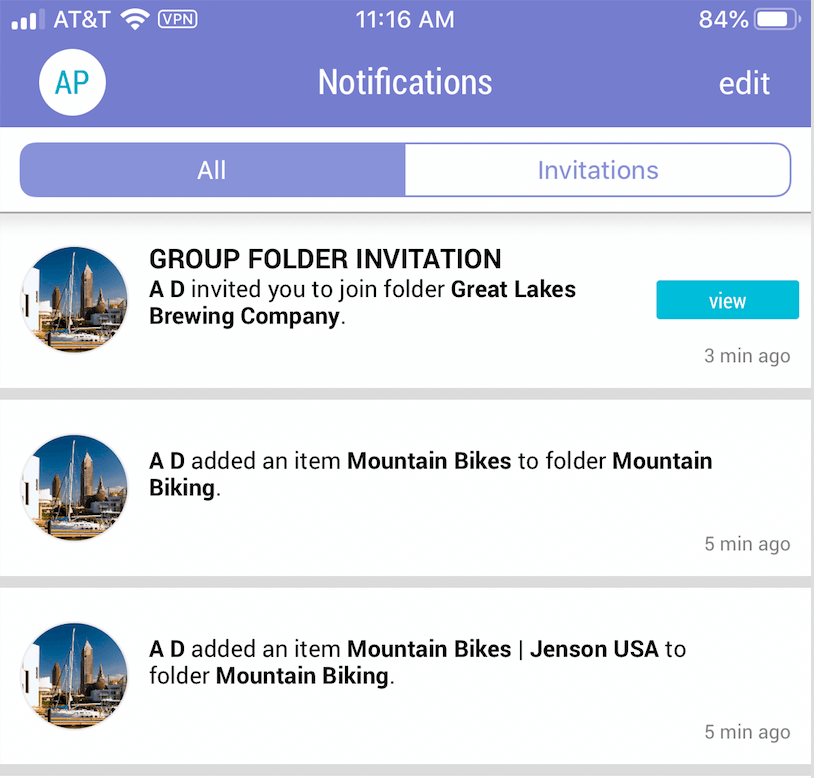Tap the 5 min ago timestamp on second notification

tap(746, 543)
